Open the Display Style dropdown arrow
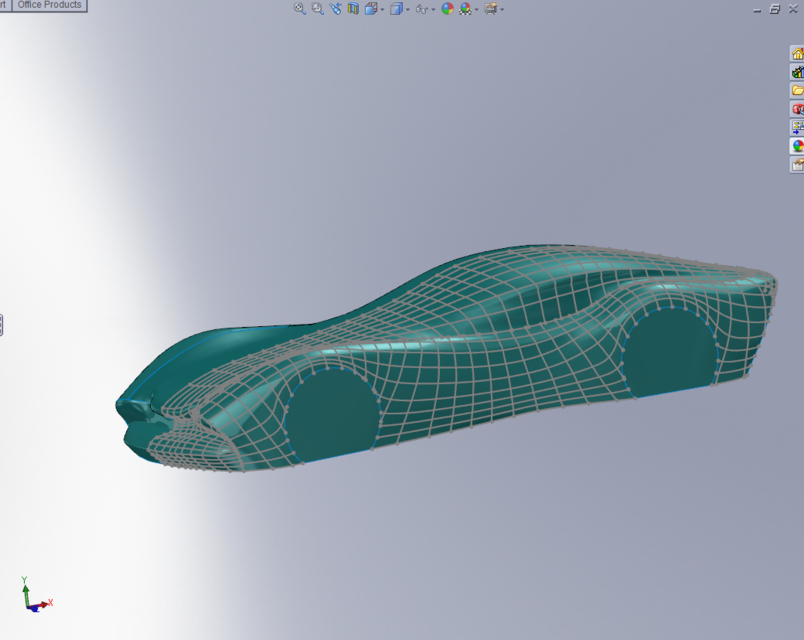Image resolution: width=804 pixels, height=640 pixels. point(407,10)
